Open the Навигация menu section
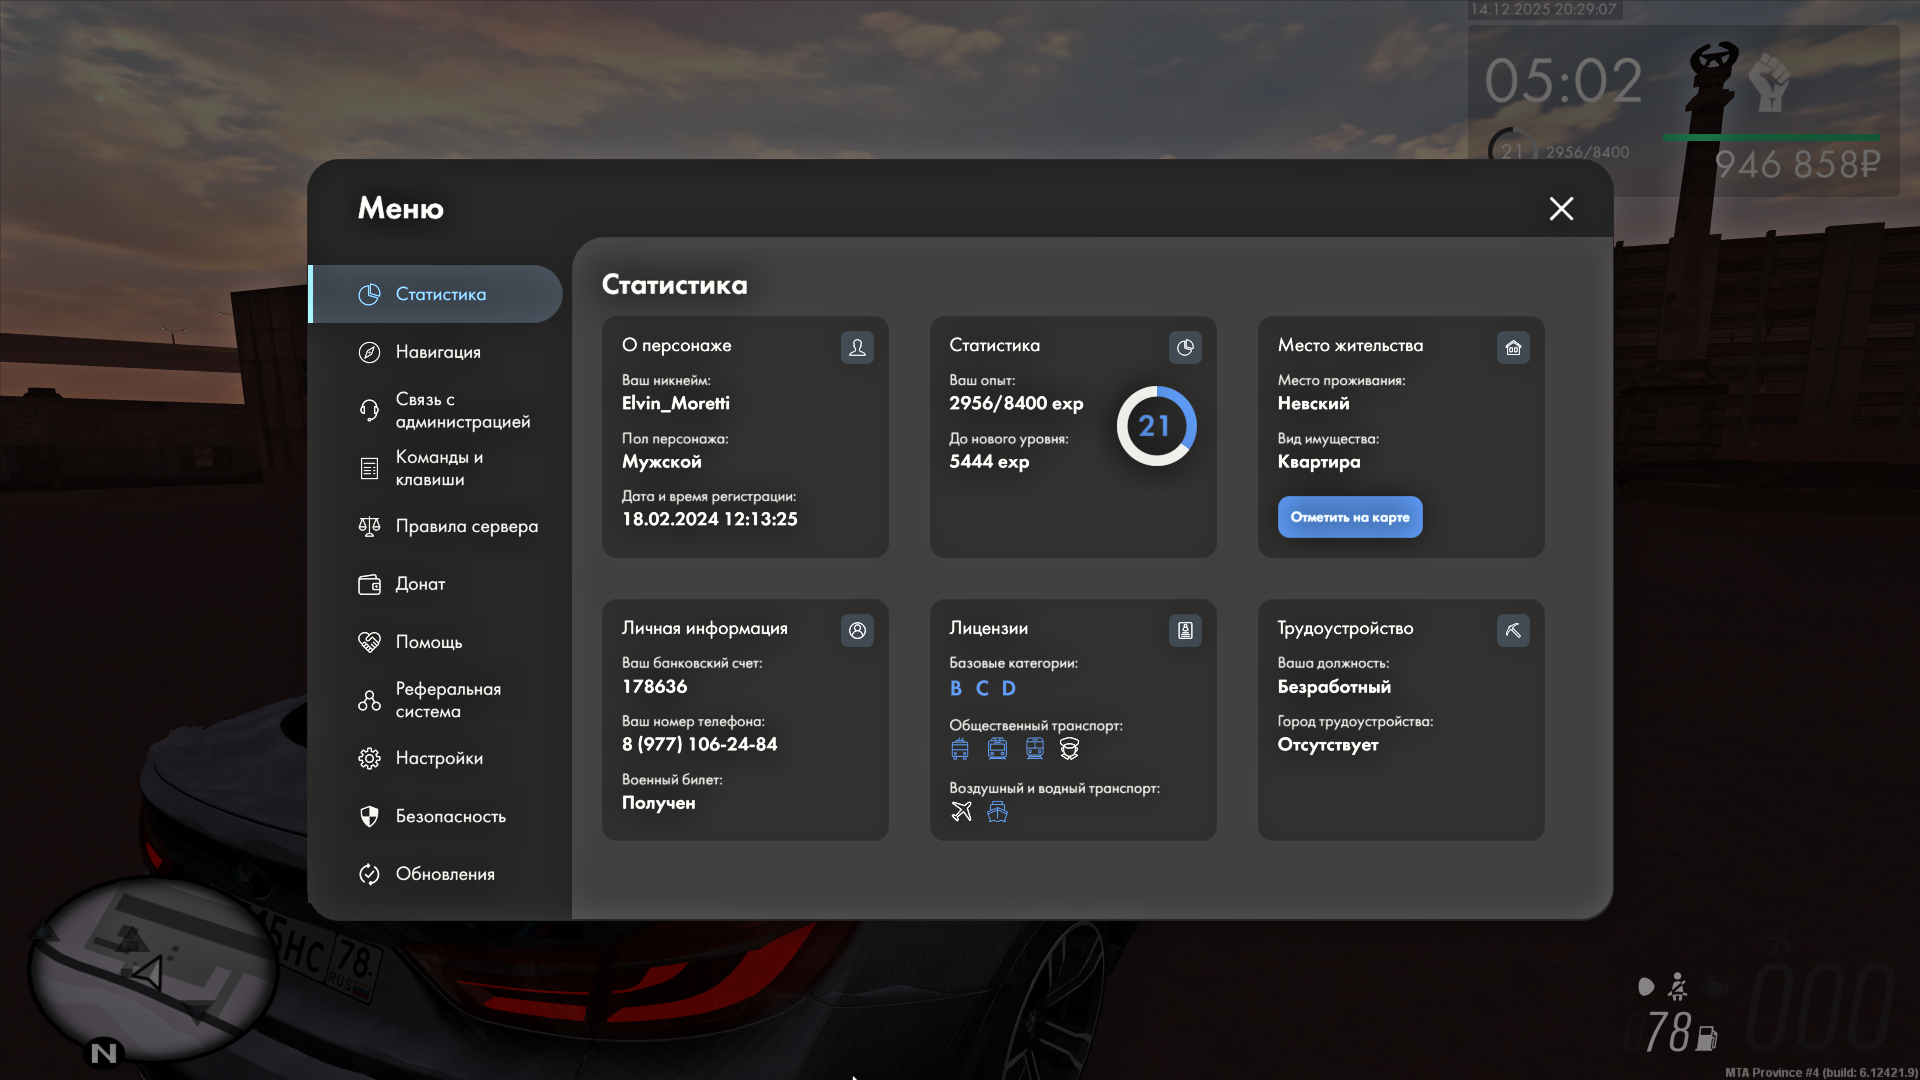The height and width of the screenshot is (1080, 1920). tap(438, 352)
